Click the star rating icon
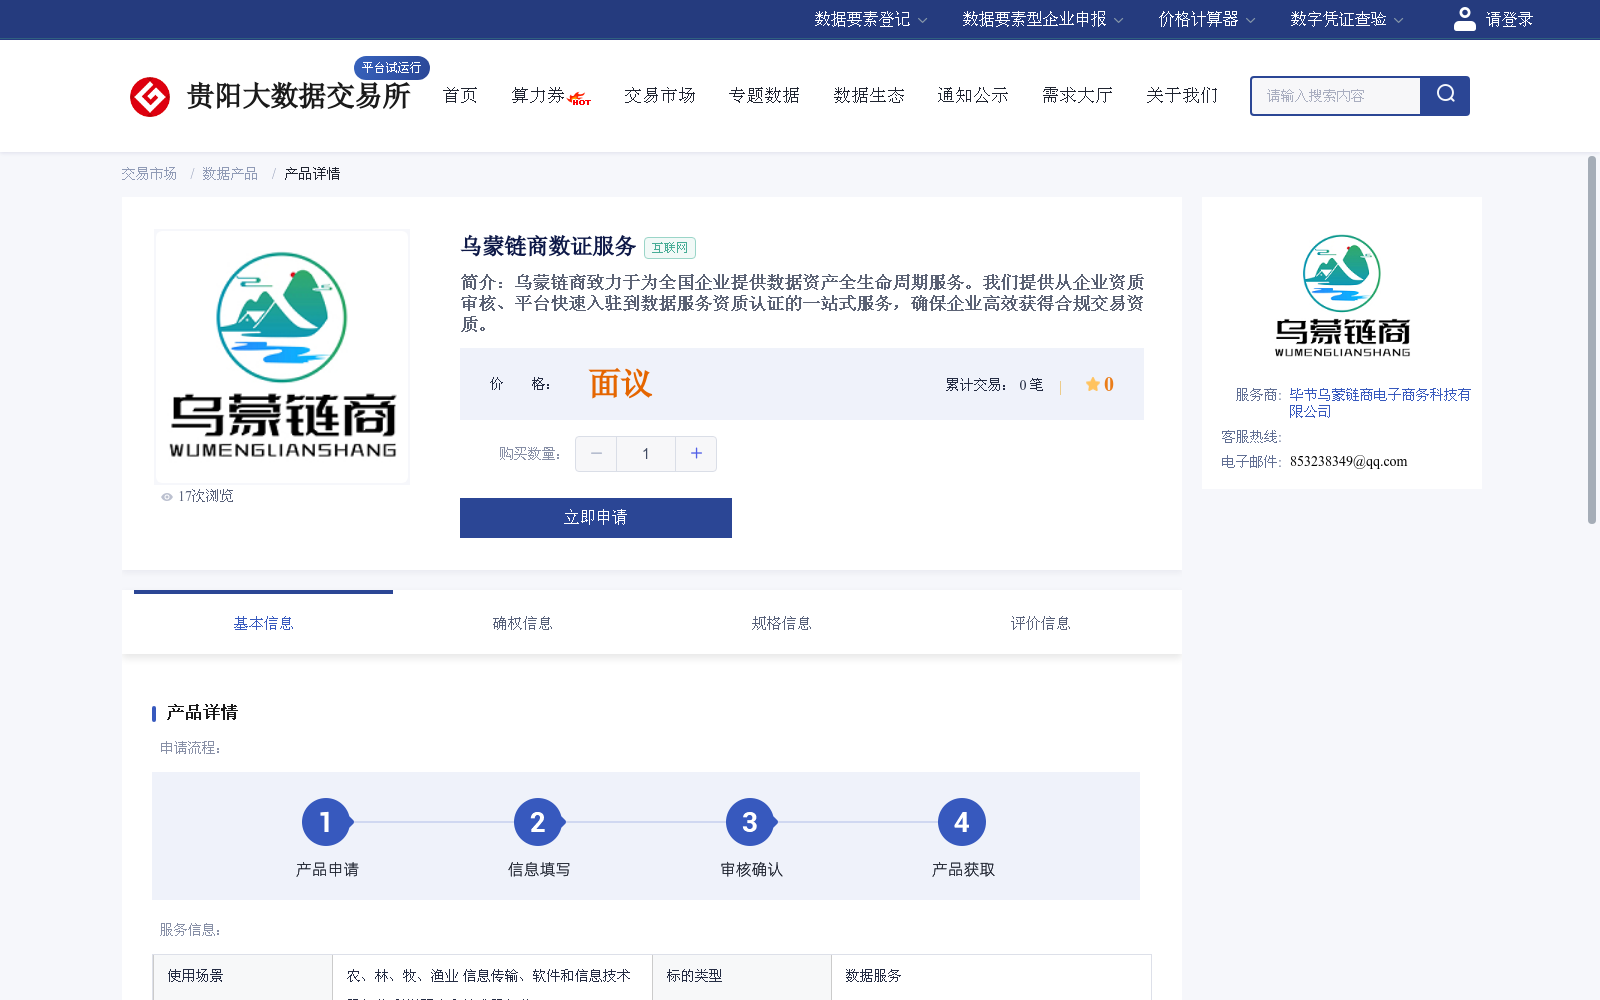Viewport: 1600px width, 1000px height. pos(1093,384)
